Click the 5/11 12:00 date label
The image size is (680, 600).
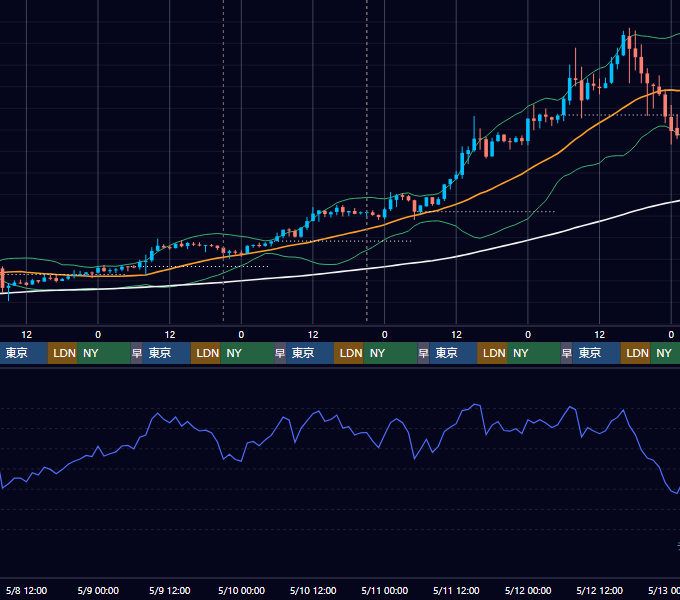pos(456,590)
